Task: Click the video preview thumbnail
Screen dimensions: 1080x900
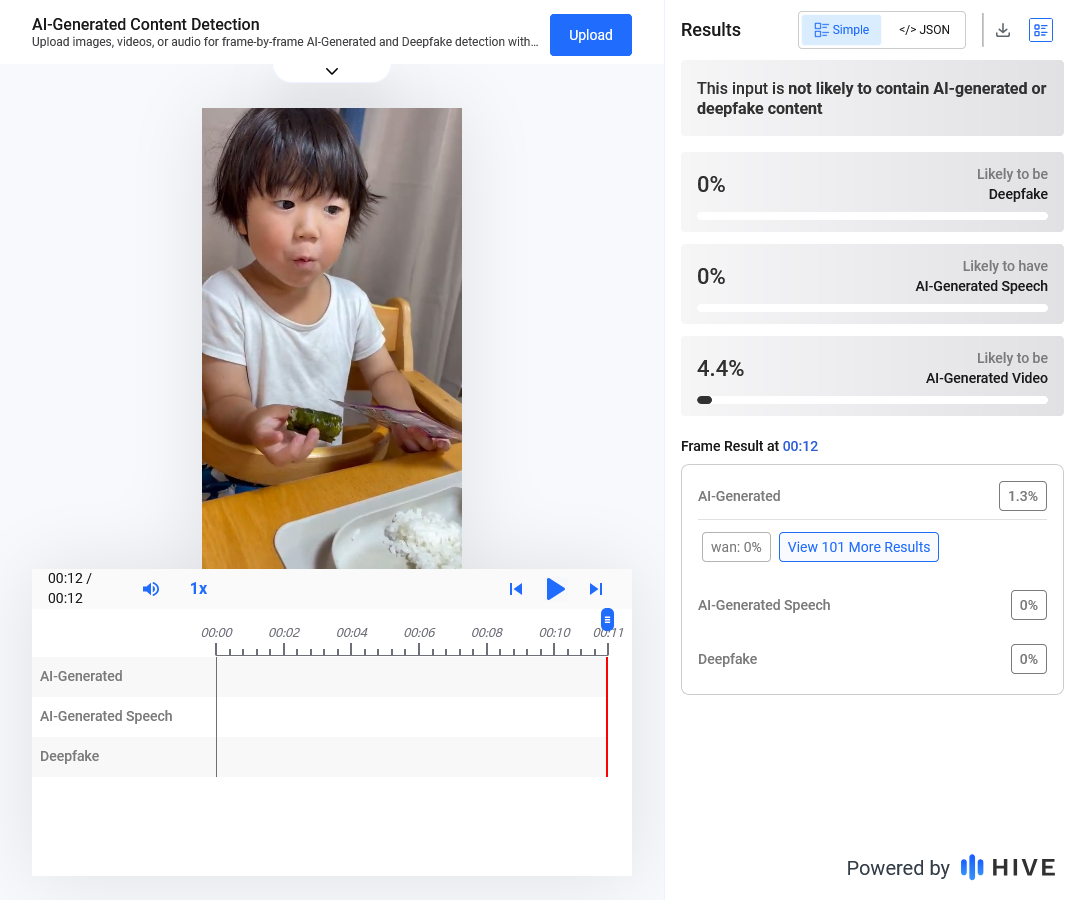Action: tap(331, 338)
